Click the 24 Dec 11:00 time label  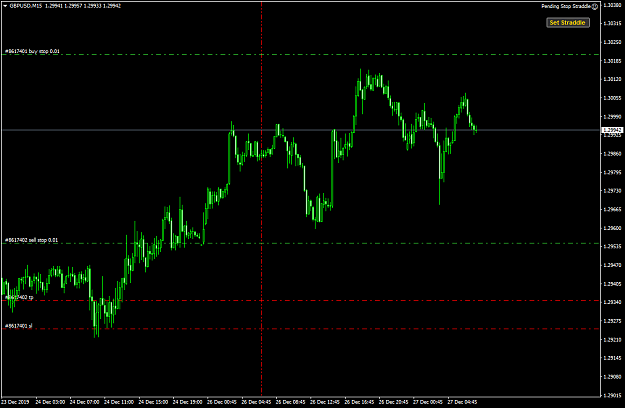(119, 402)
